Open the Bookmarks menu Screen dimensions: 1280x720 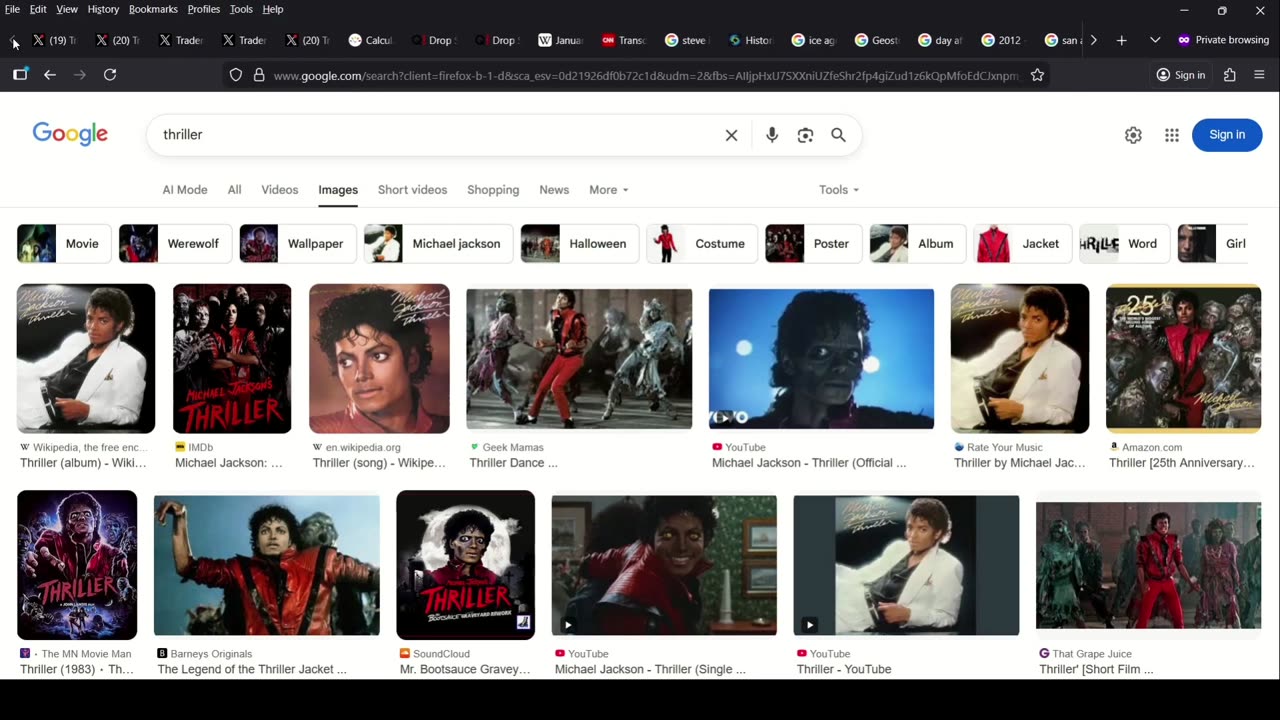click(x=153, y=9)
